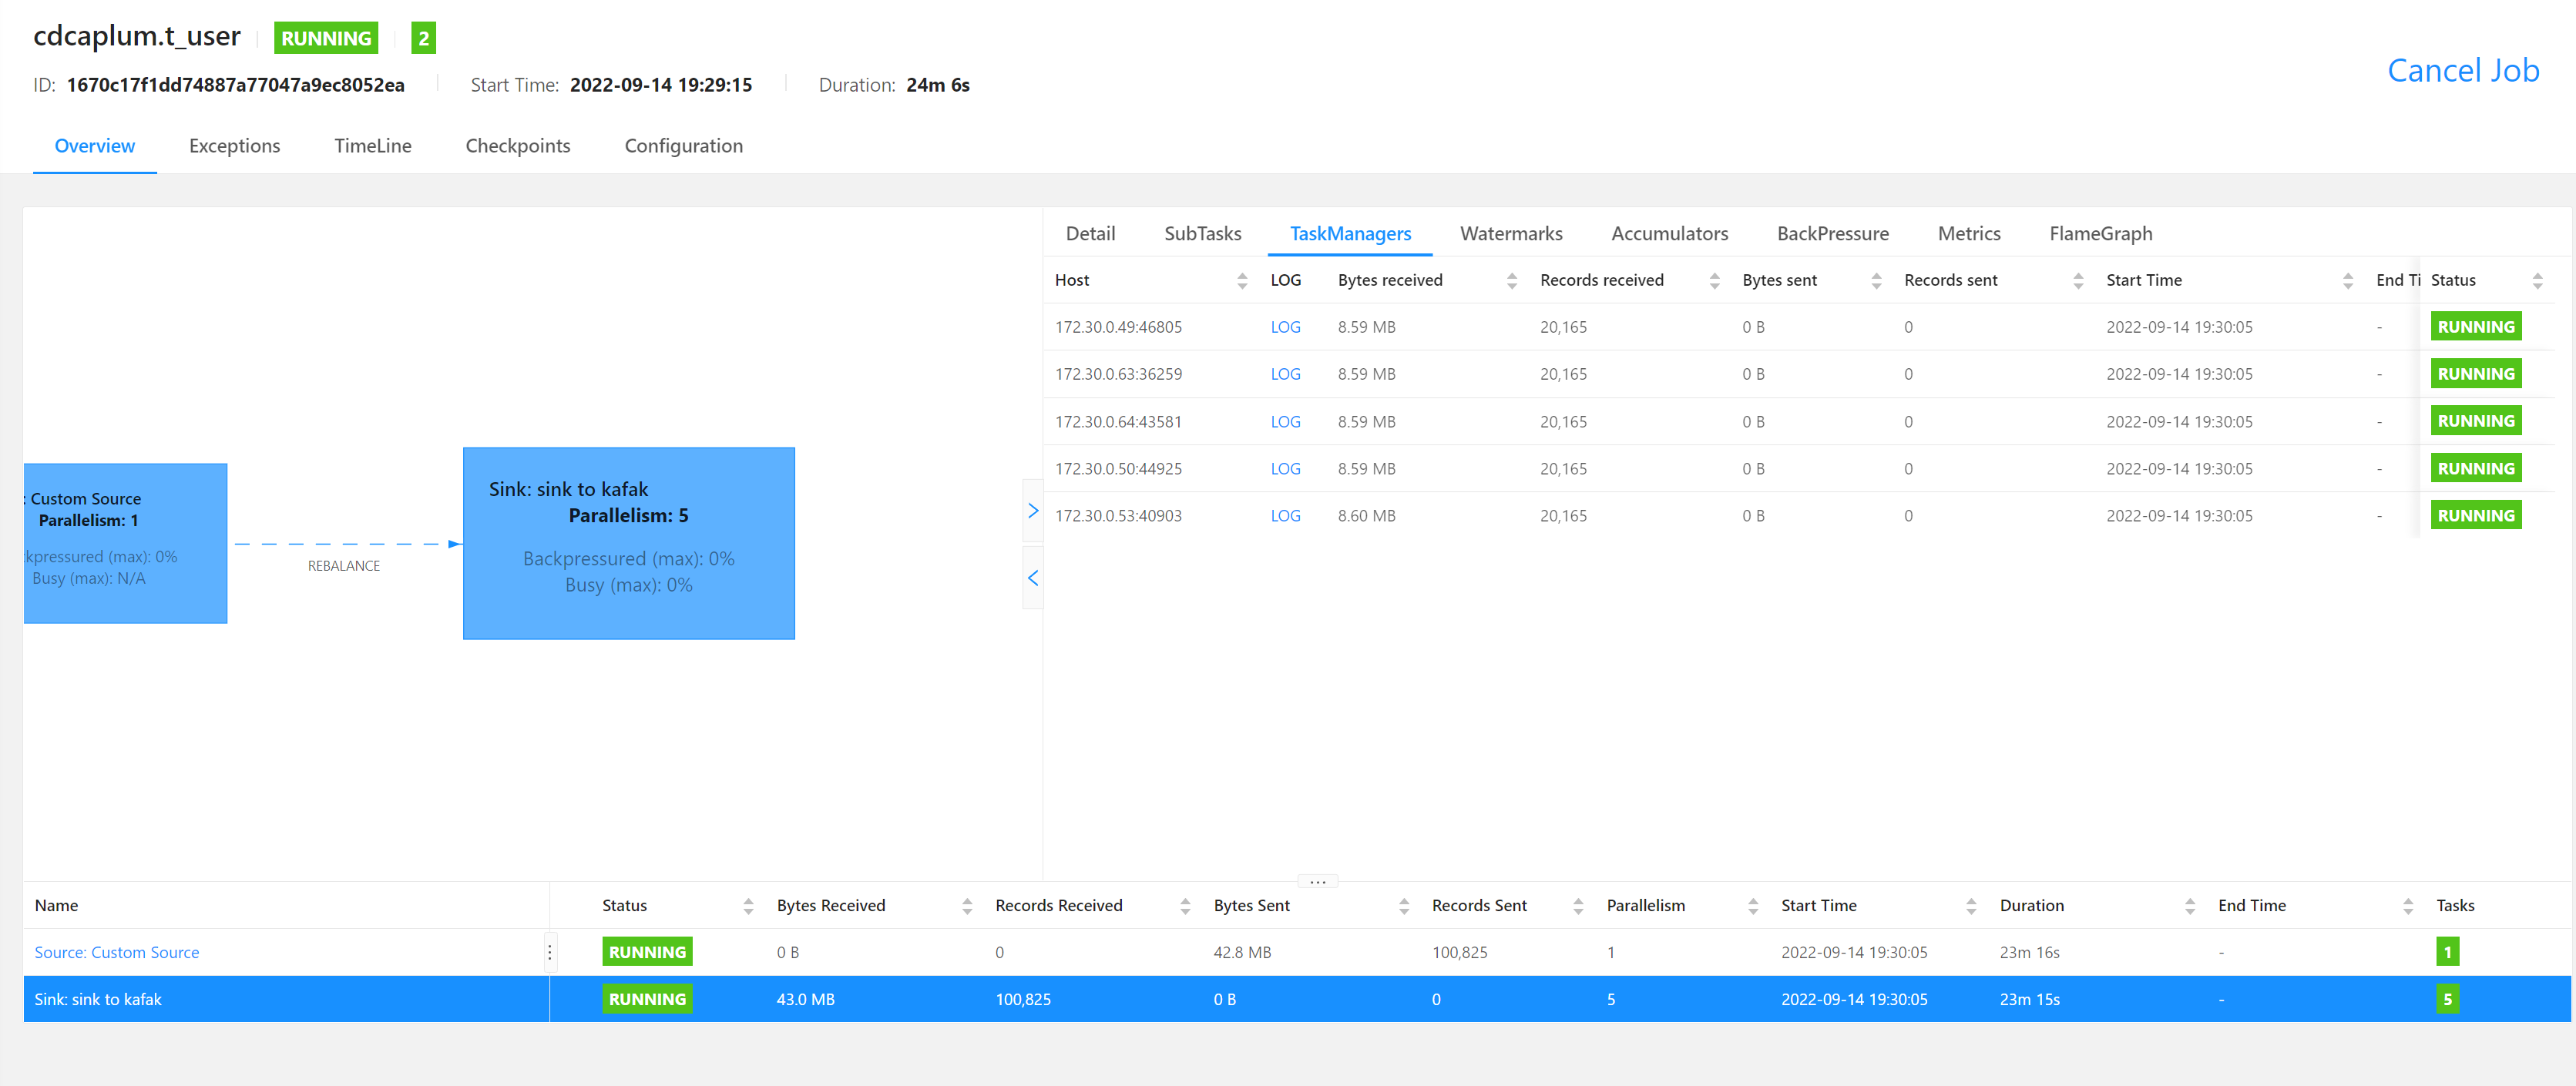
Task: Collapse detail panel with left chevron
Action: (1032, 578)
